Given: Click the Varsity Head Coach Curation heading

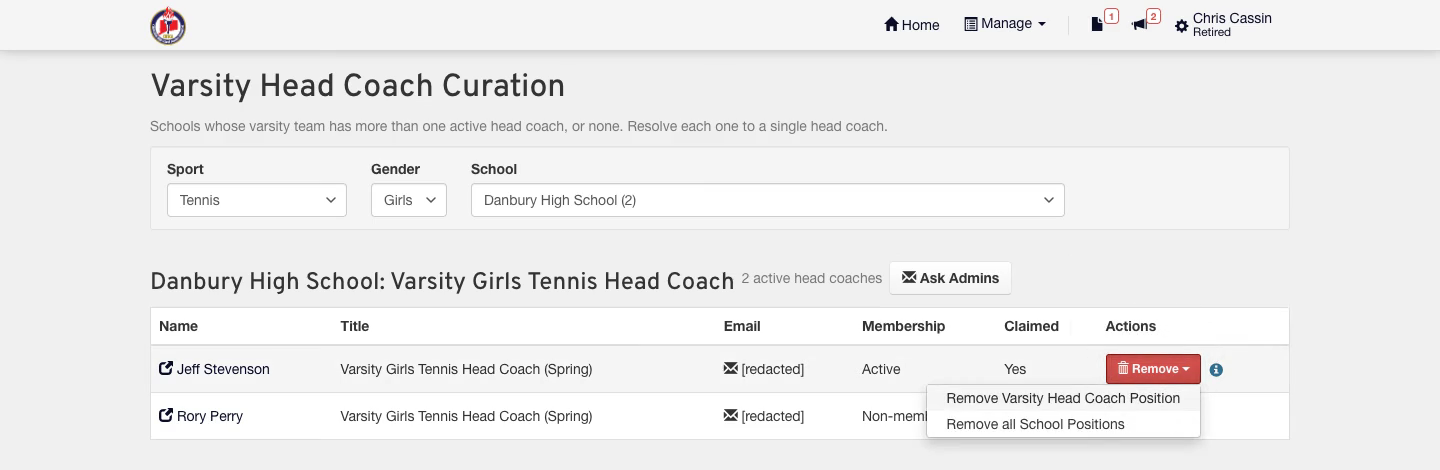Looking at the screenshot, I should [x=358, y=86].
